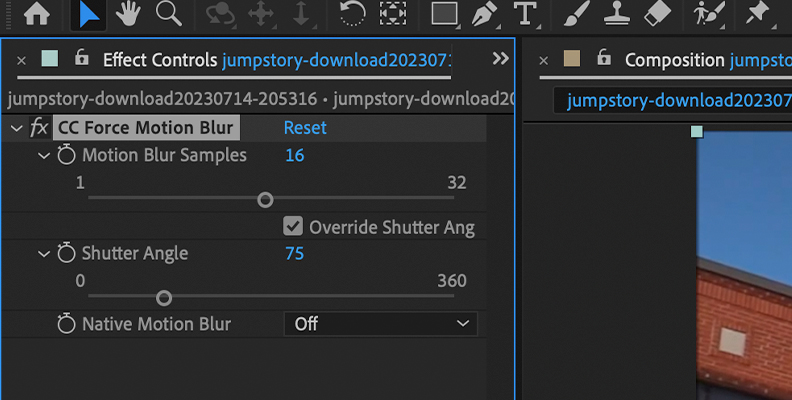The width and height of the screenshot is (792, 400).
Task: Select the Clone Stamp tool
Action: pos(618,13)
